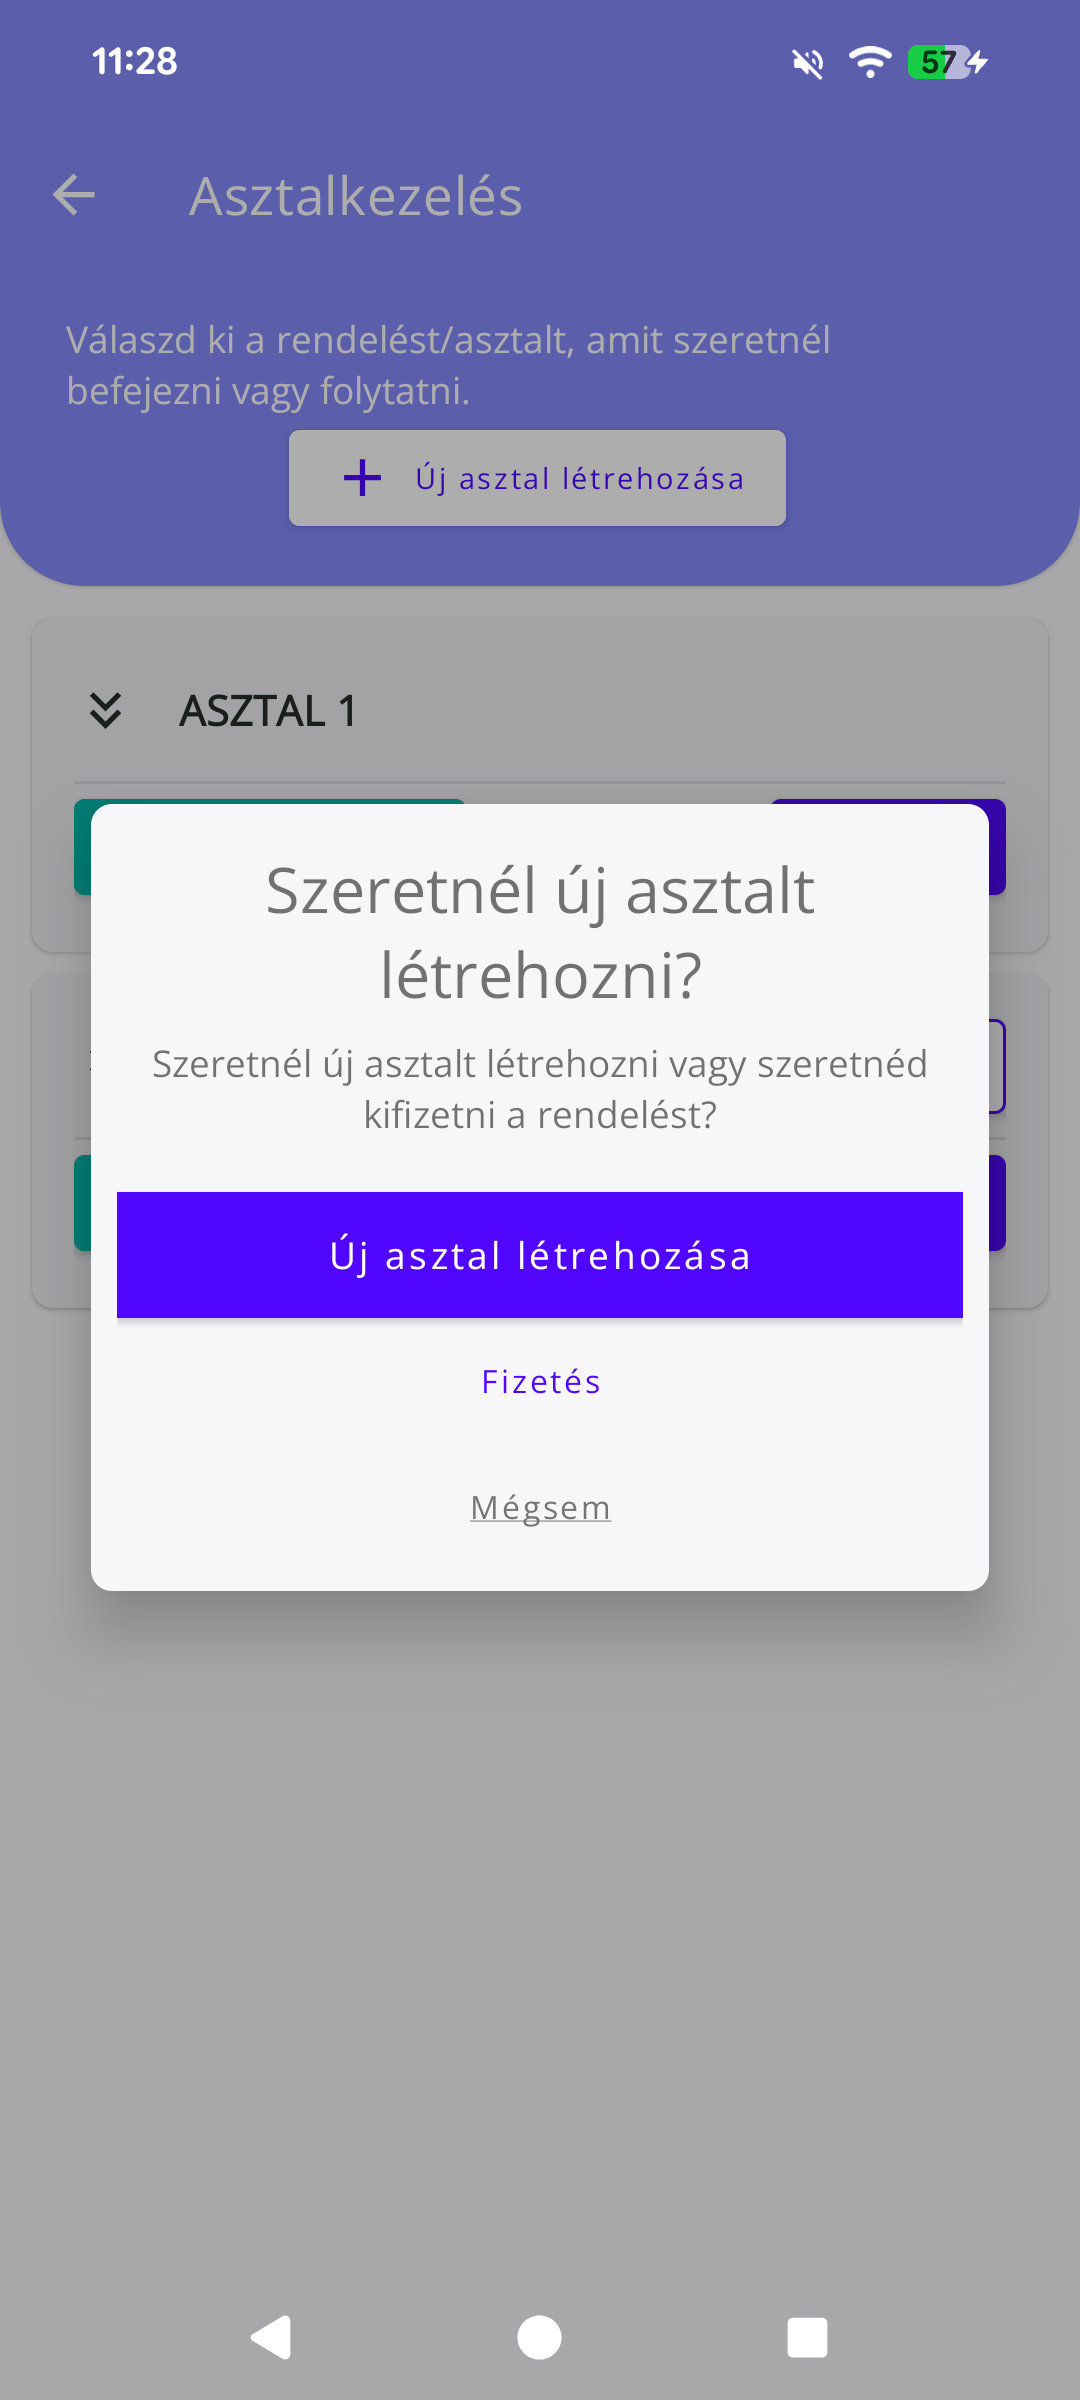This screenshot has width=1080, height=2400.
Task: Tap the muted volume icon in the status bar
Action: [806, 62]
